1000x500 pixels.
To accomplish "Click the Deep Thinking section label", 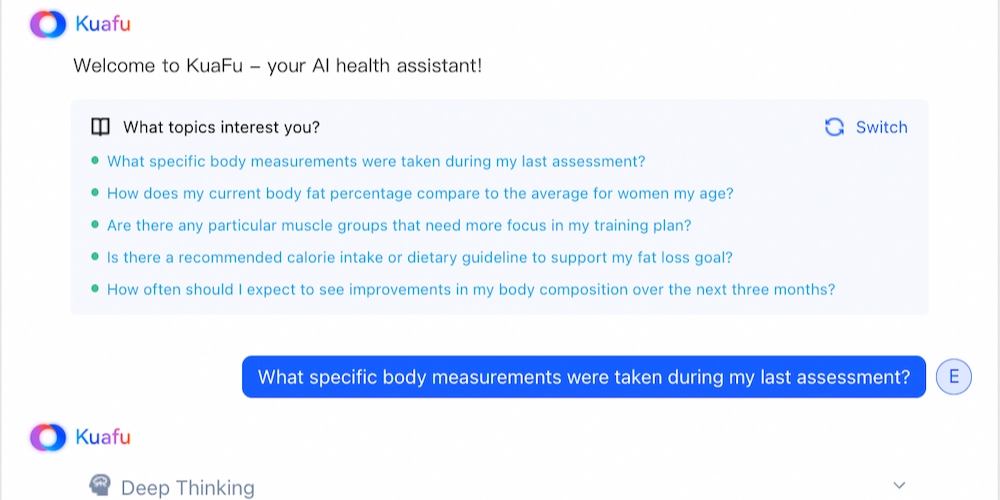I will pos(188,488).
